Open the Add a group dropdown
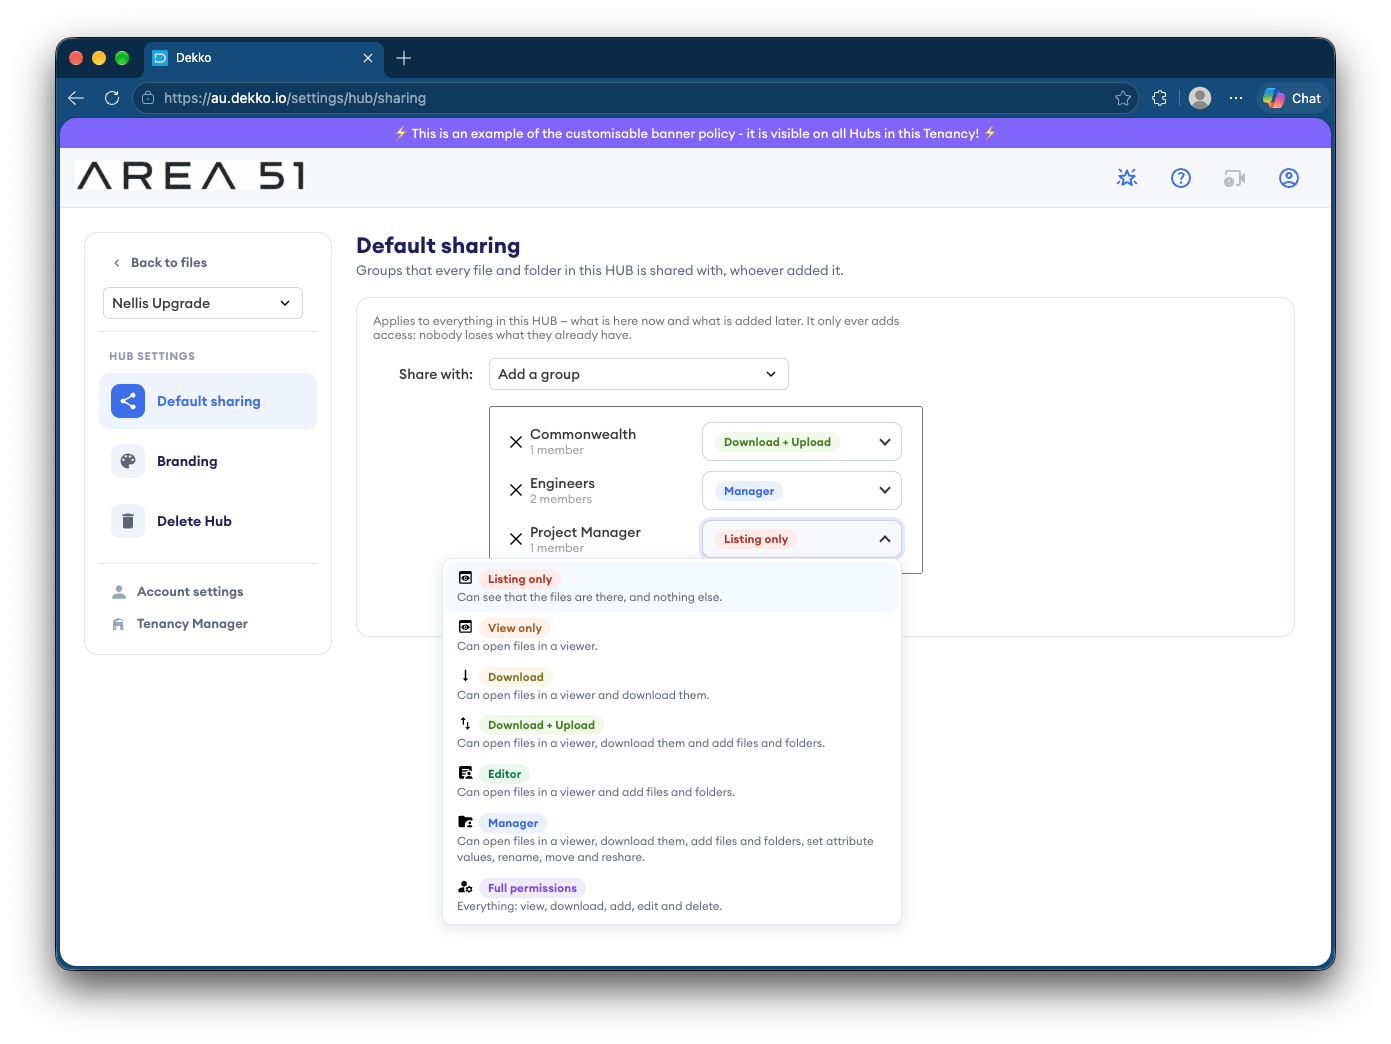1391x1044 pixels. (x=639, y=374)
